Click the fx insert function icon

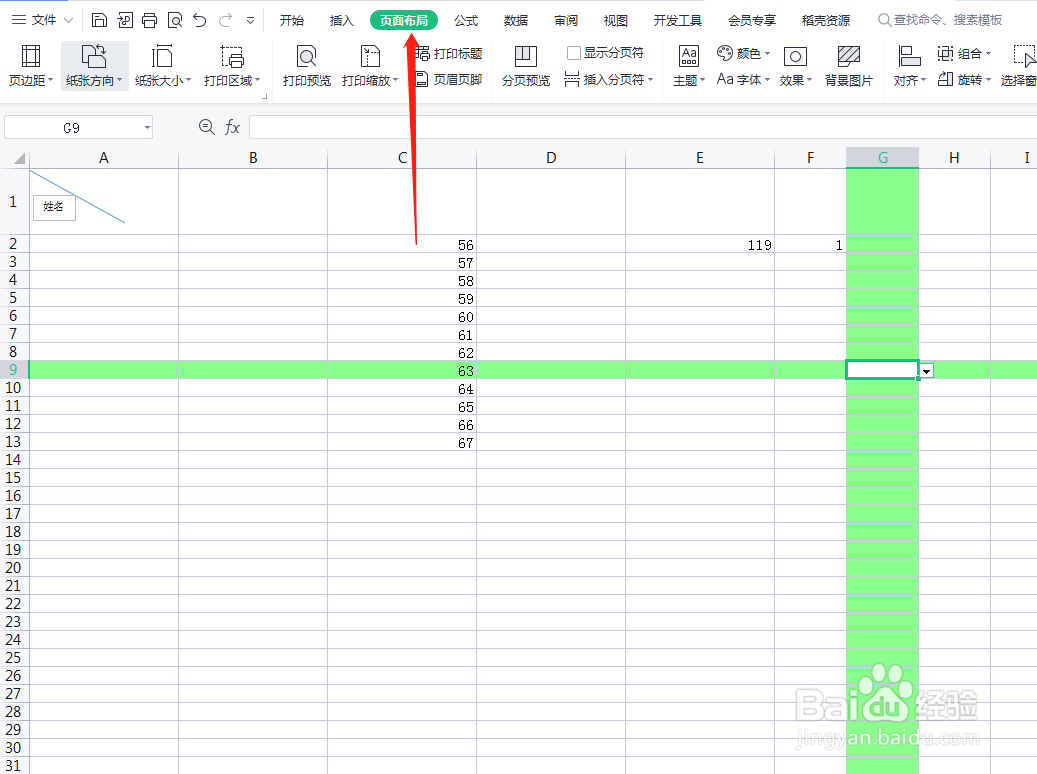(232, 127)
